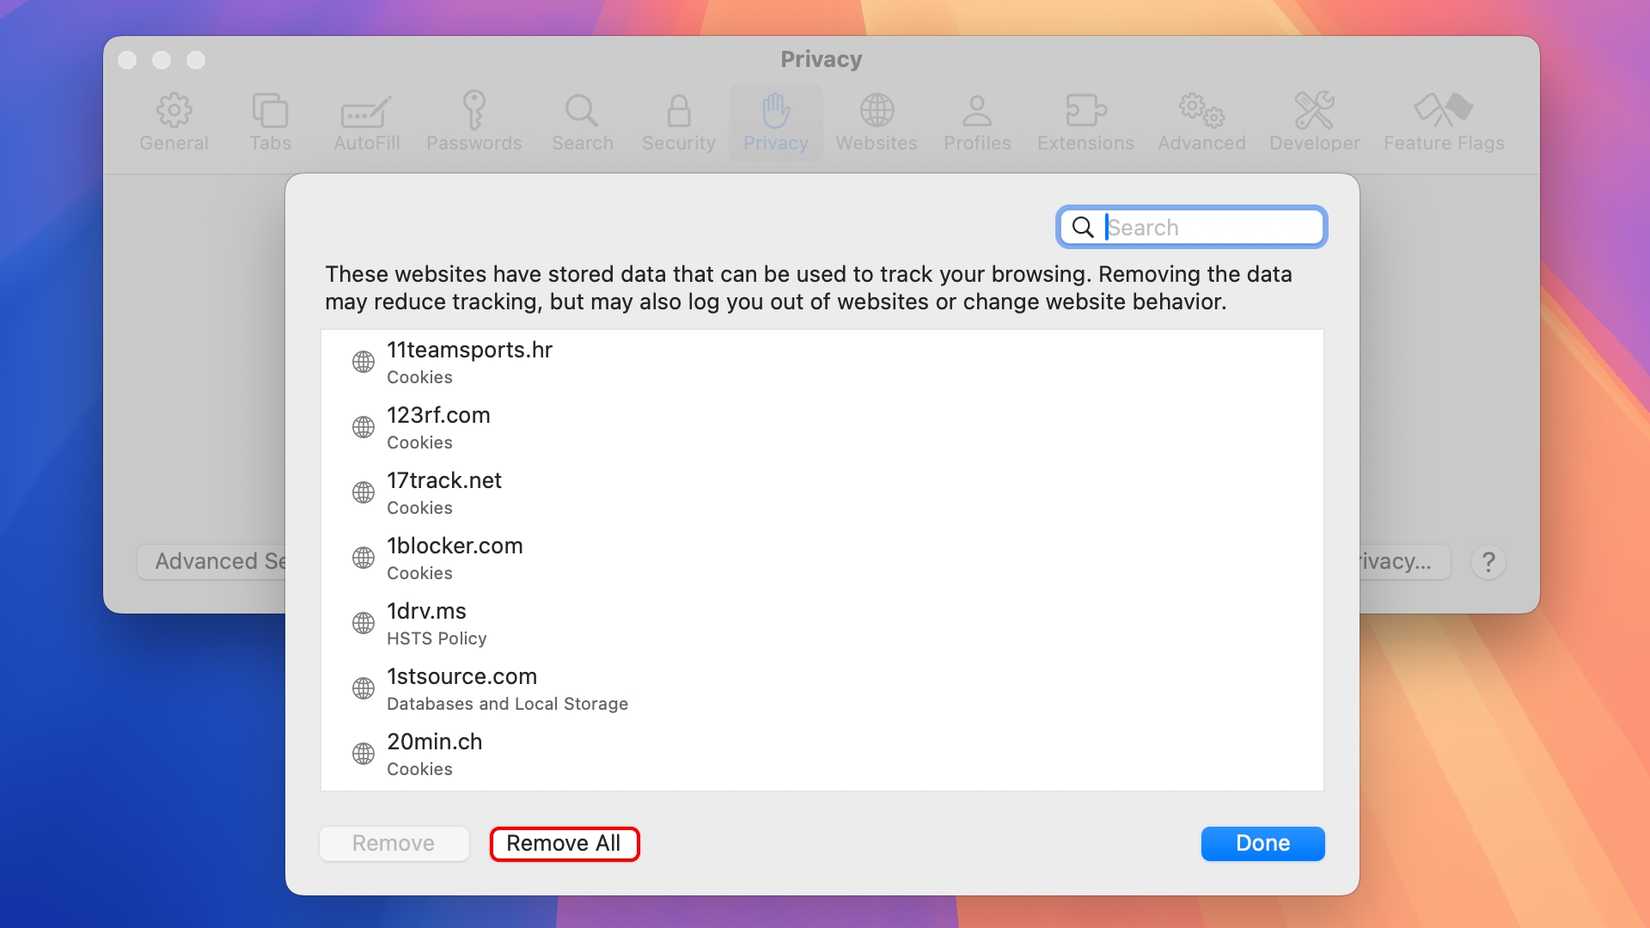1650x928 pixels.
Task: Select the Profiles settings icon
Action: [976, 120]
